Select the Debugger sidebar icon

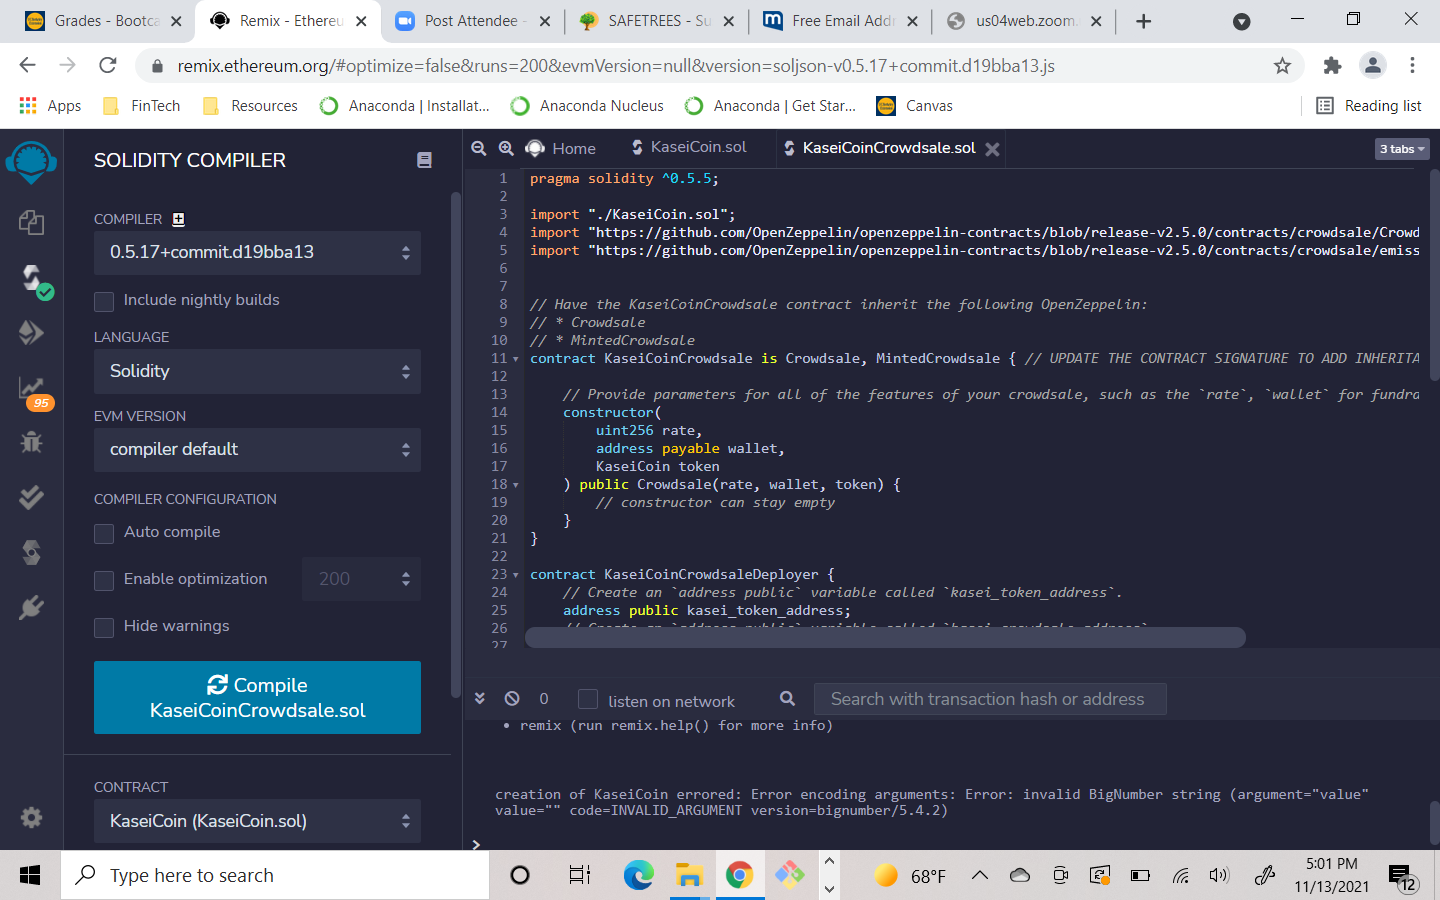31,441
